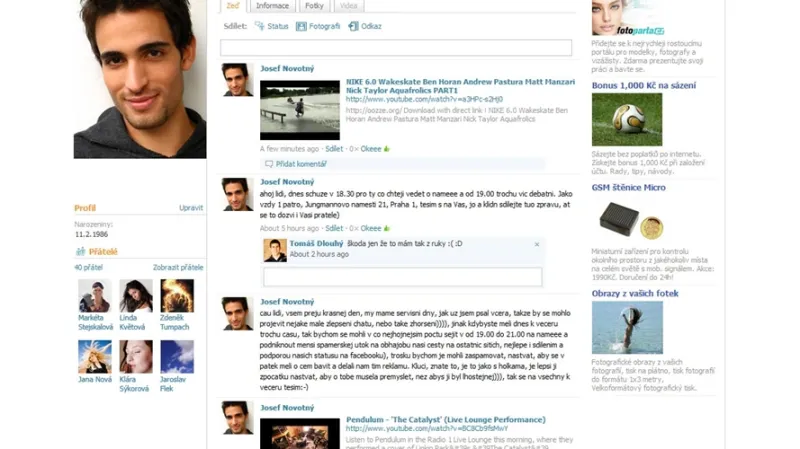Click the Upravit profile edit link

point(191,208)
